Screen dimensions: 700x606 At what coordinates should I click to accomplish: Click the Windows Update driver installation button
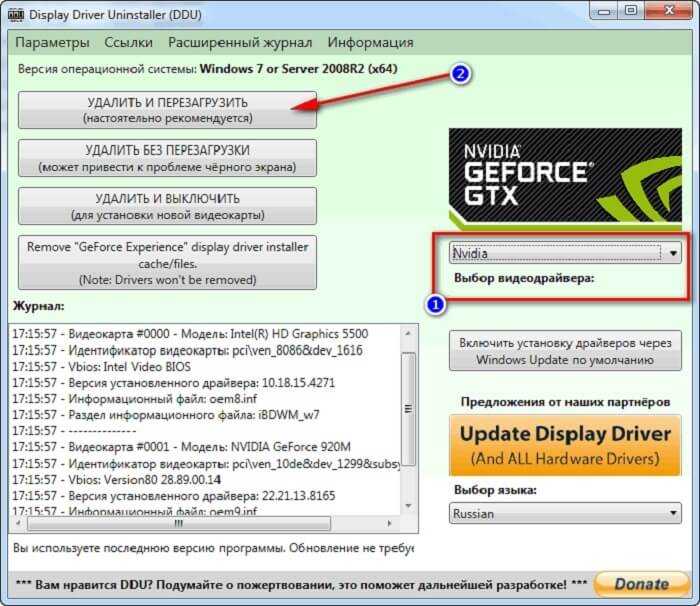pos(565,351)
